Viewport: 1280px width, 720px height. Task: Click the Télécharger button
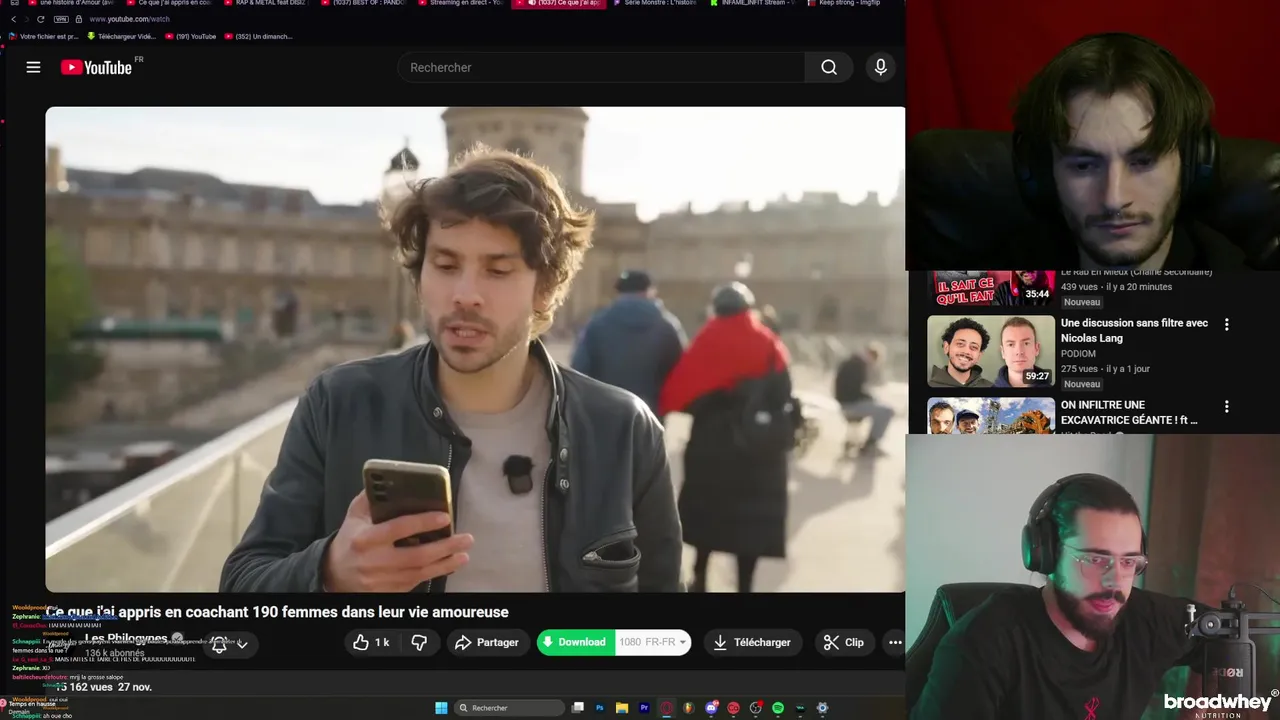(x=752, y=642)
